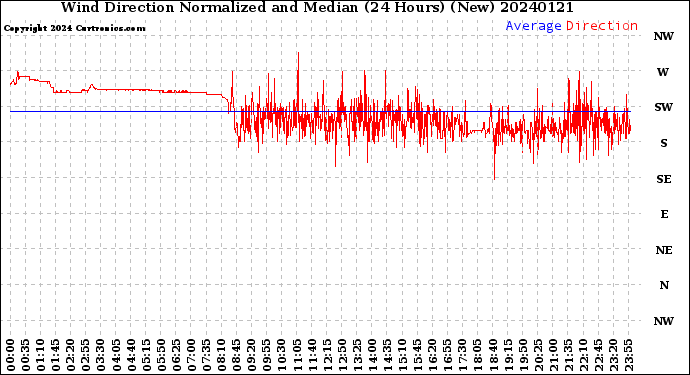Click the 12:15 time label

(x=327, y=355)
